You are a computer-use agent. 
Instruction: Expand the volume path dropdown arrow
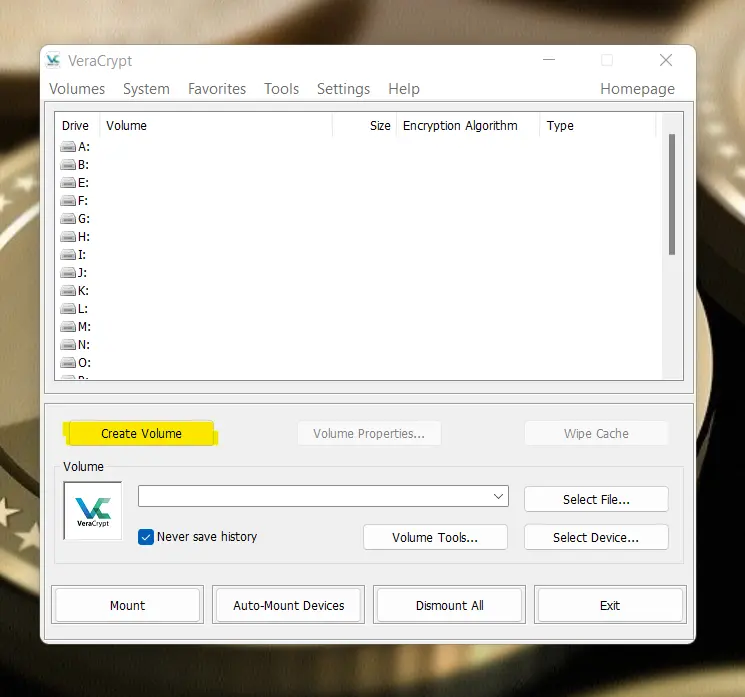coord(498,496)
